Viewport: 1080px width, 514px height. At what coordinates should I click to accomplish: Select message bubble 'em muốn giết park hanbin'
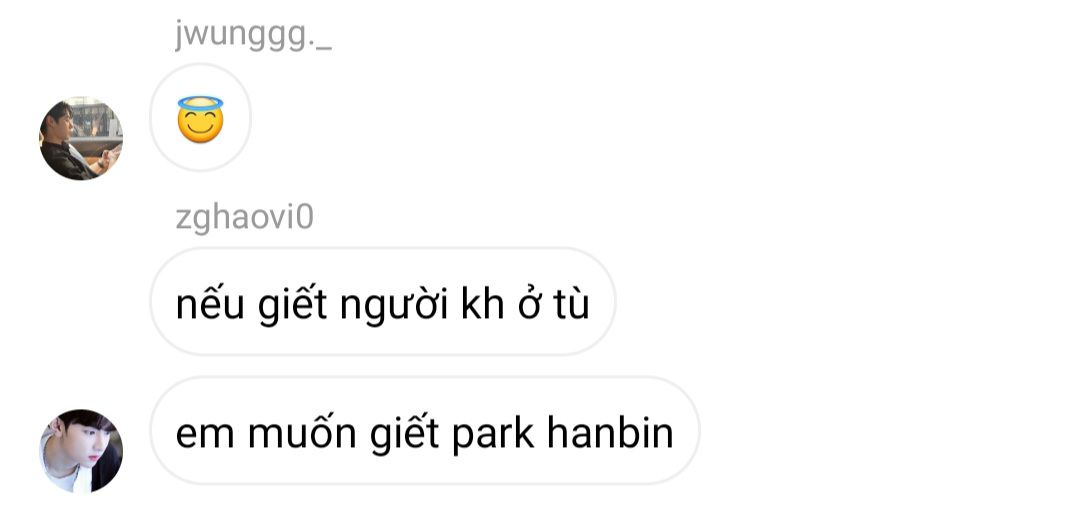coord(425,431)
